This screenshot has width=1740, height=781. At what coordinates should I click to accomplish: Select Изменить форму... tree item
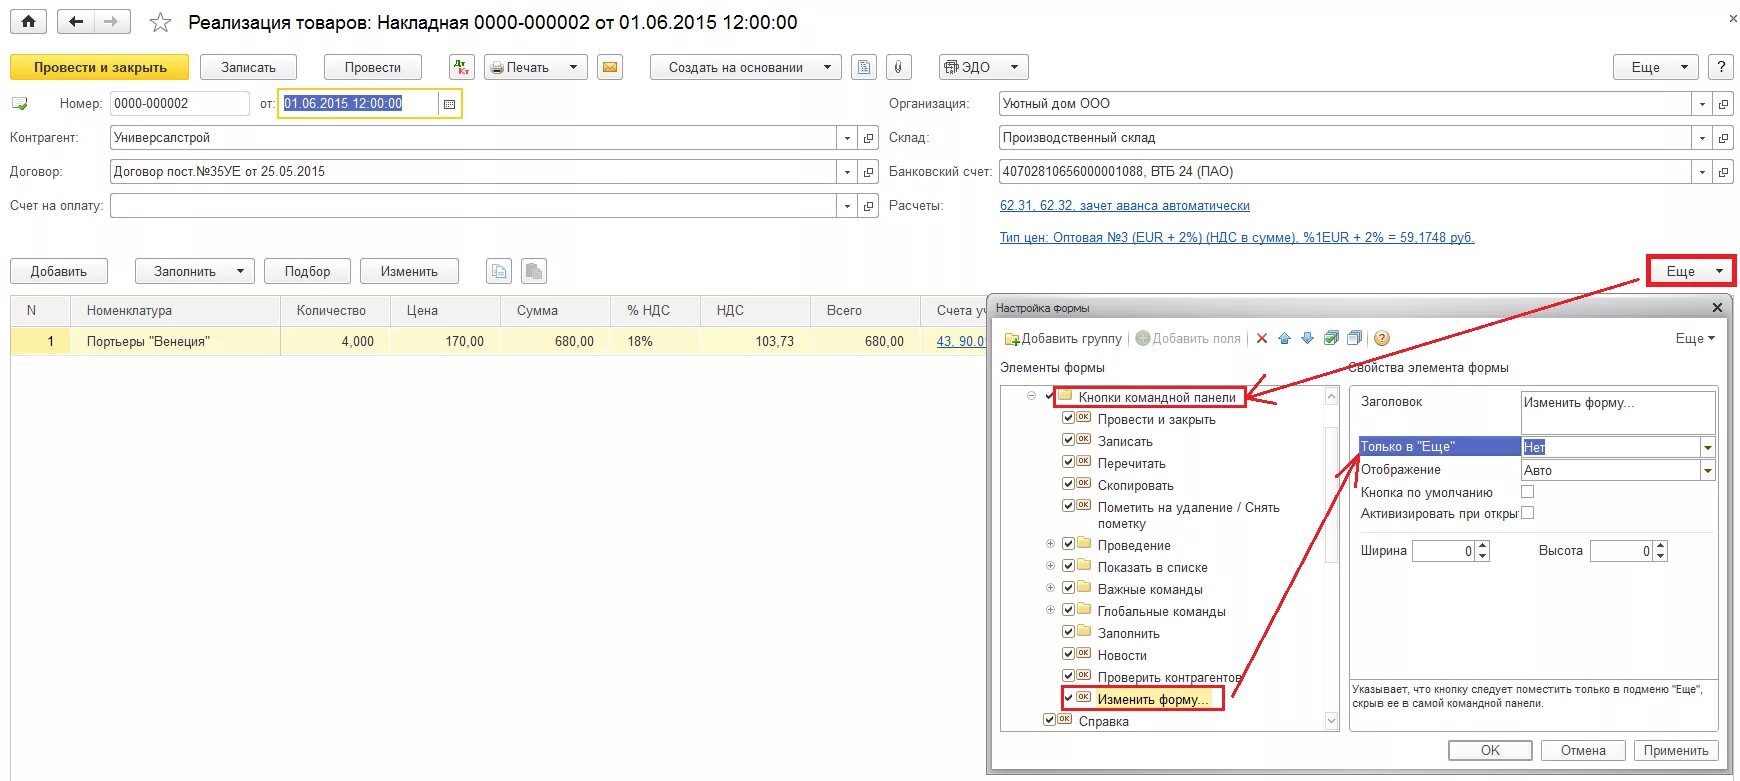(1153, 699)
